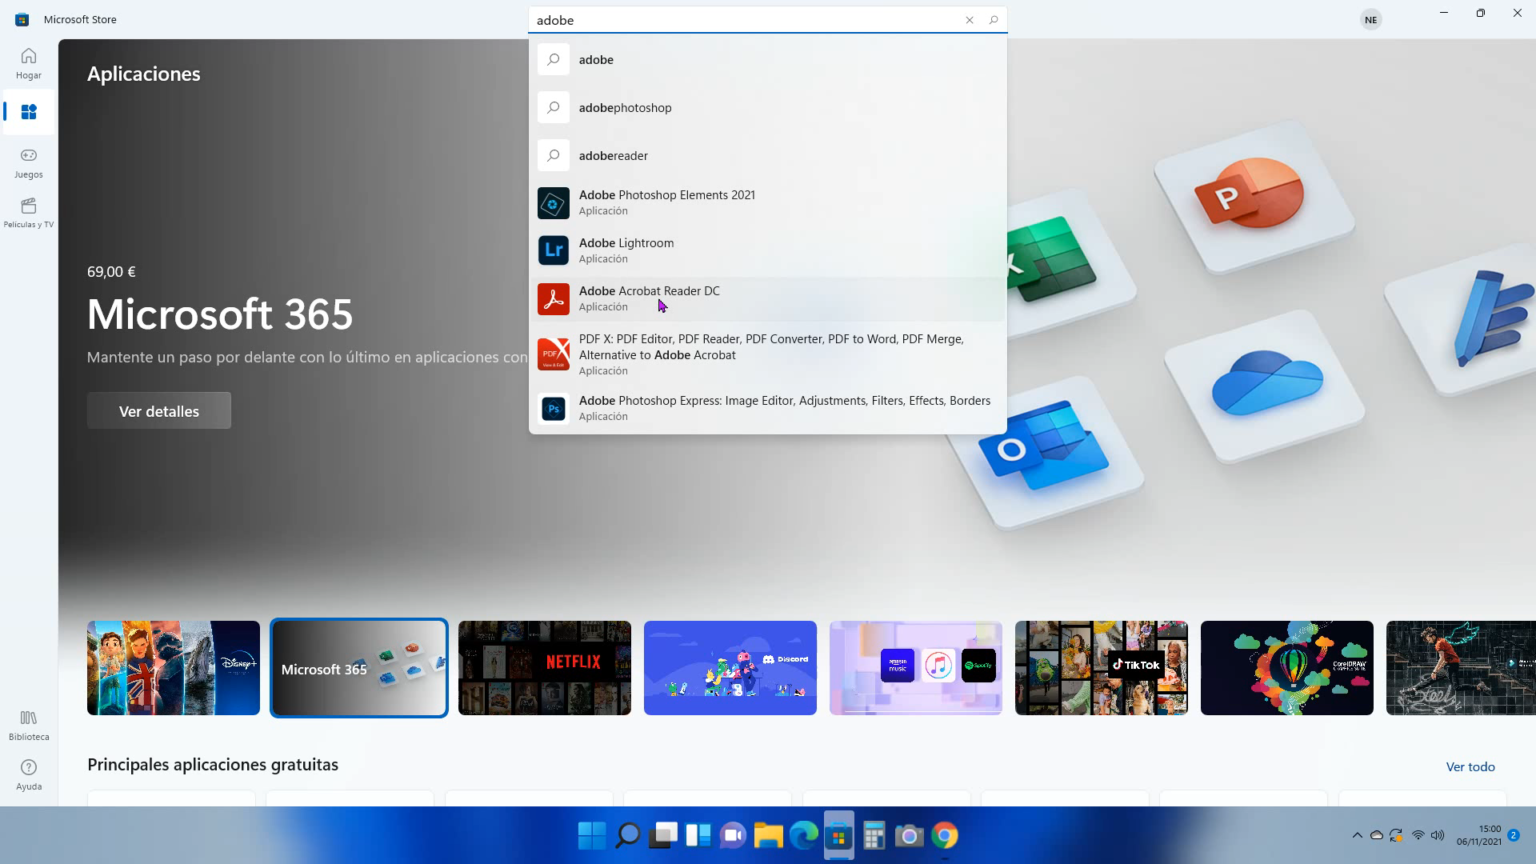This screenshot has width=1536, height=864.
Task: Open the Juegos section
Action: pos(28,163)
